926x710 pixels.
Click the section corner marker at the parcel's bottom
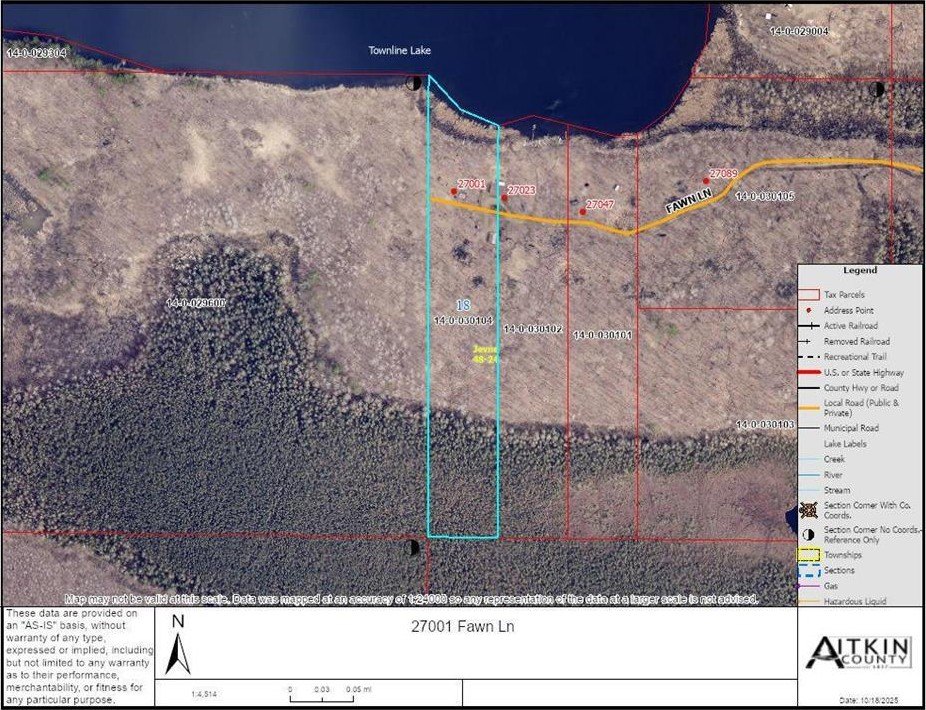pyautogui.click(x=411, y=547)
